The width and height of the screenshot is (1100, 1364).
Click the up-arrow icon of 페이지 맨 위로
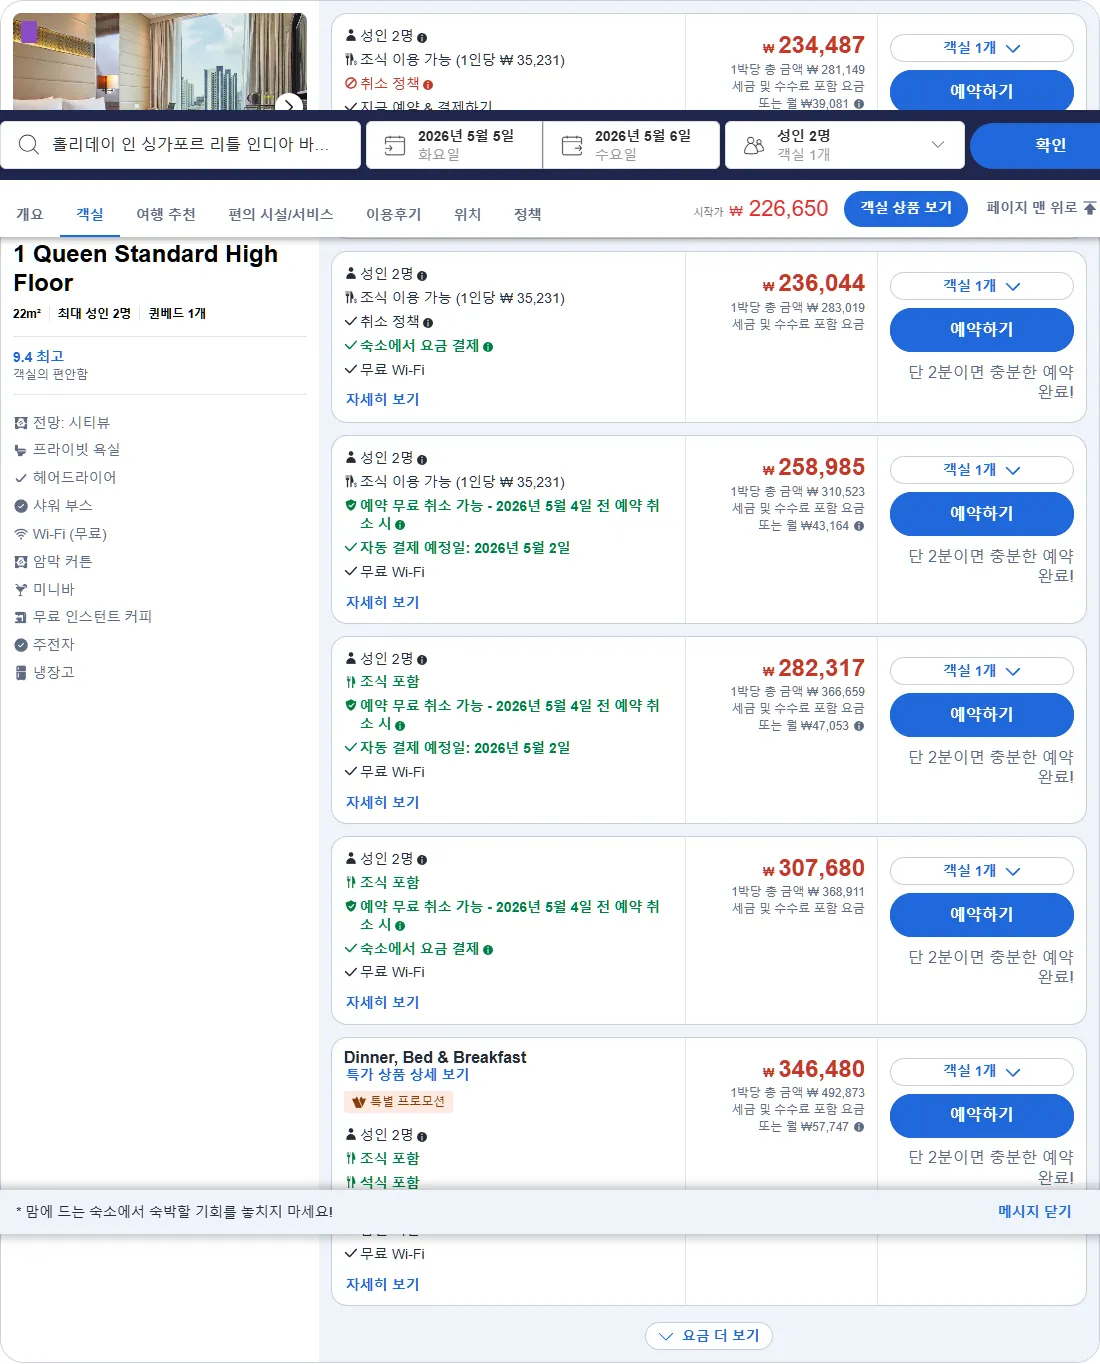tap(1090, 208)
